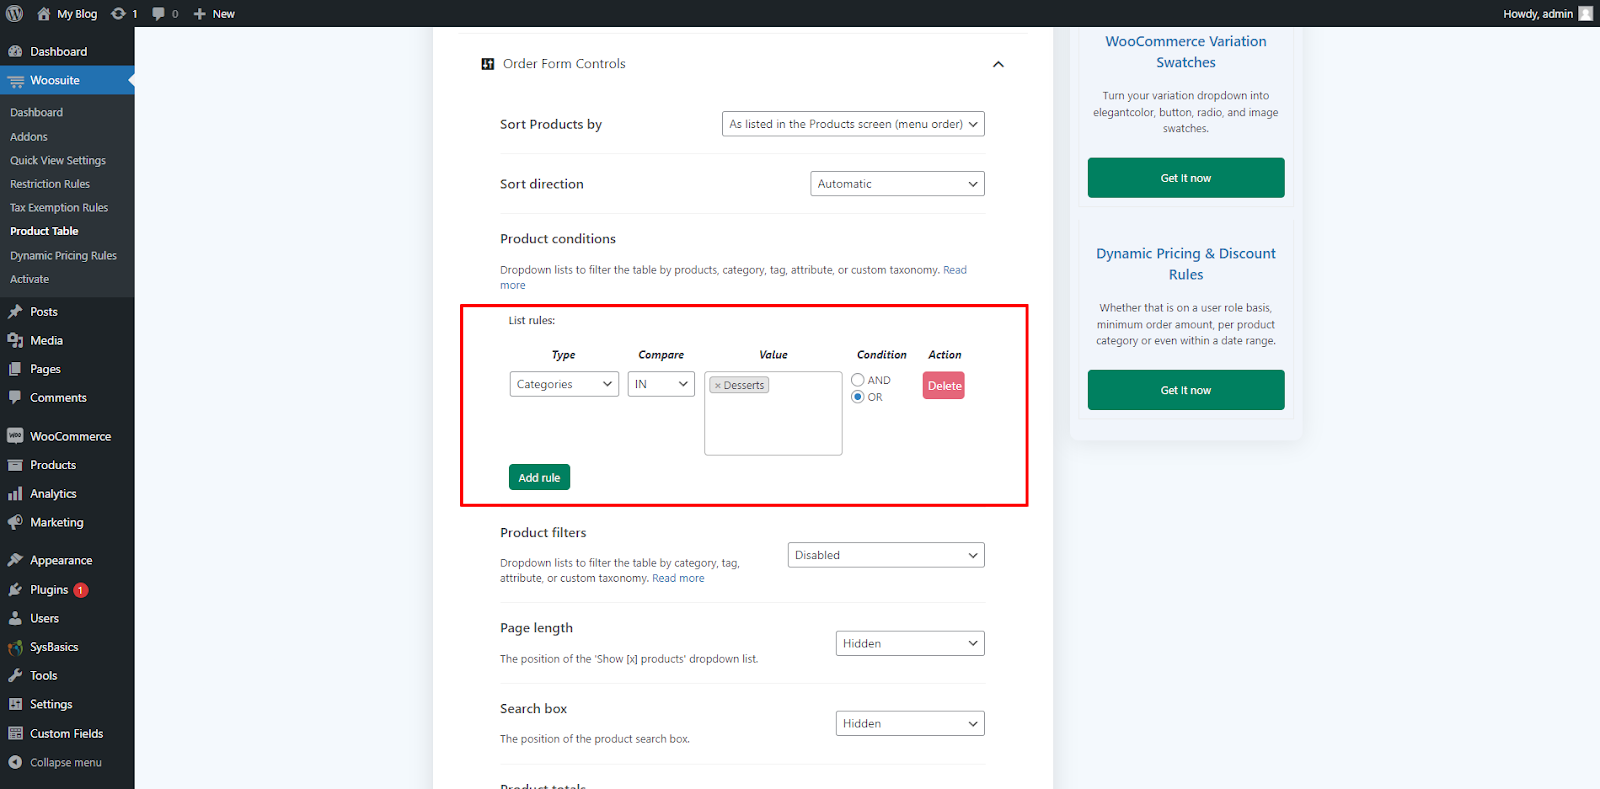Image resolution: width=1600 pixels, height=789 pixels.
Task: Open Dynamic Pricing & Discount Rules title link
Action: [x=1186, y=264]
